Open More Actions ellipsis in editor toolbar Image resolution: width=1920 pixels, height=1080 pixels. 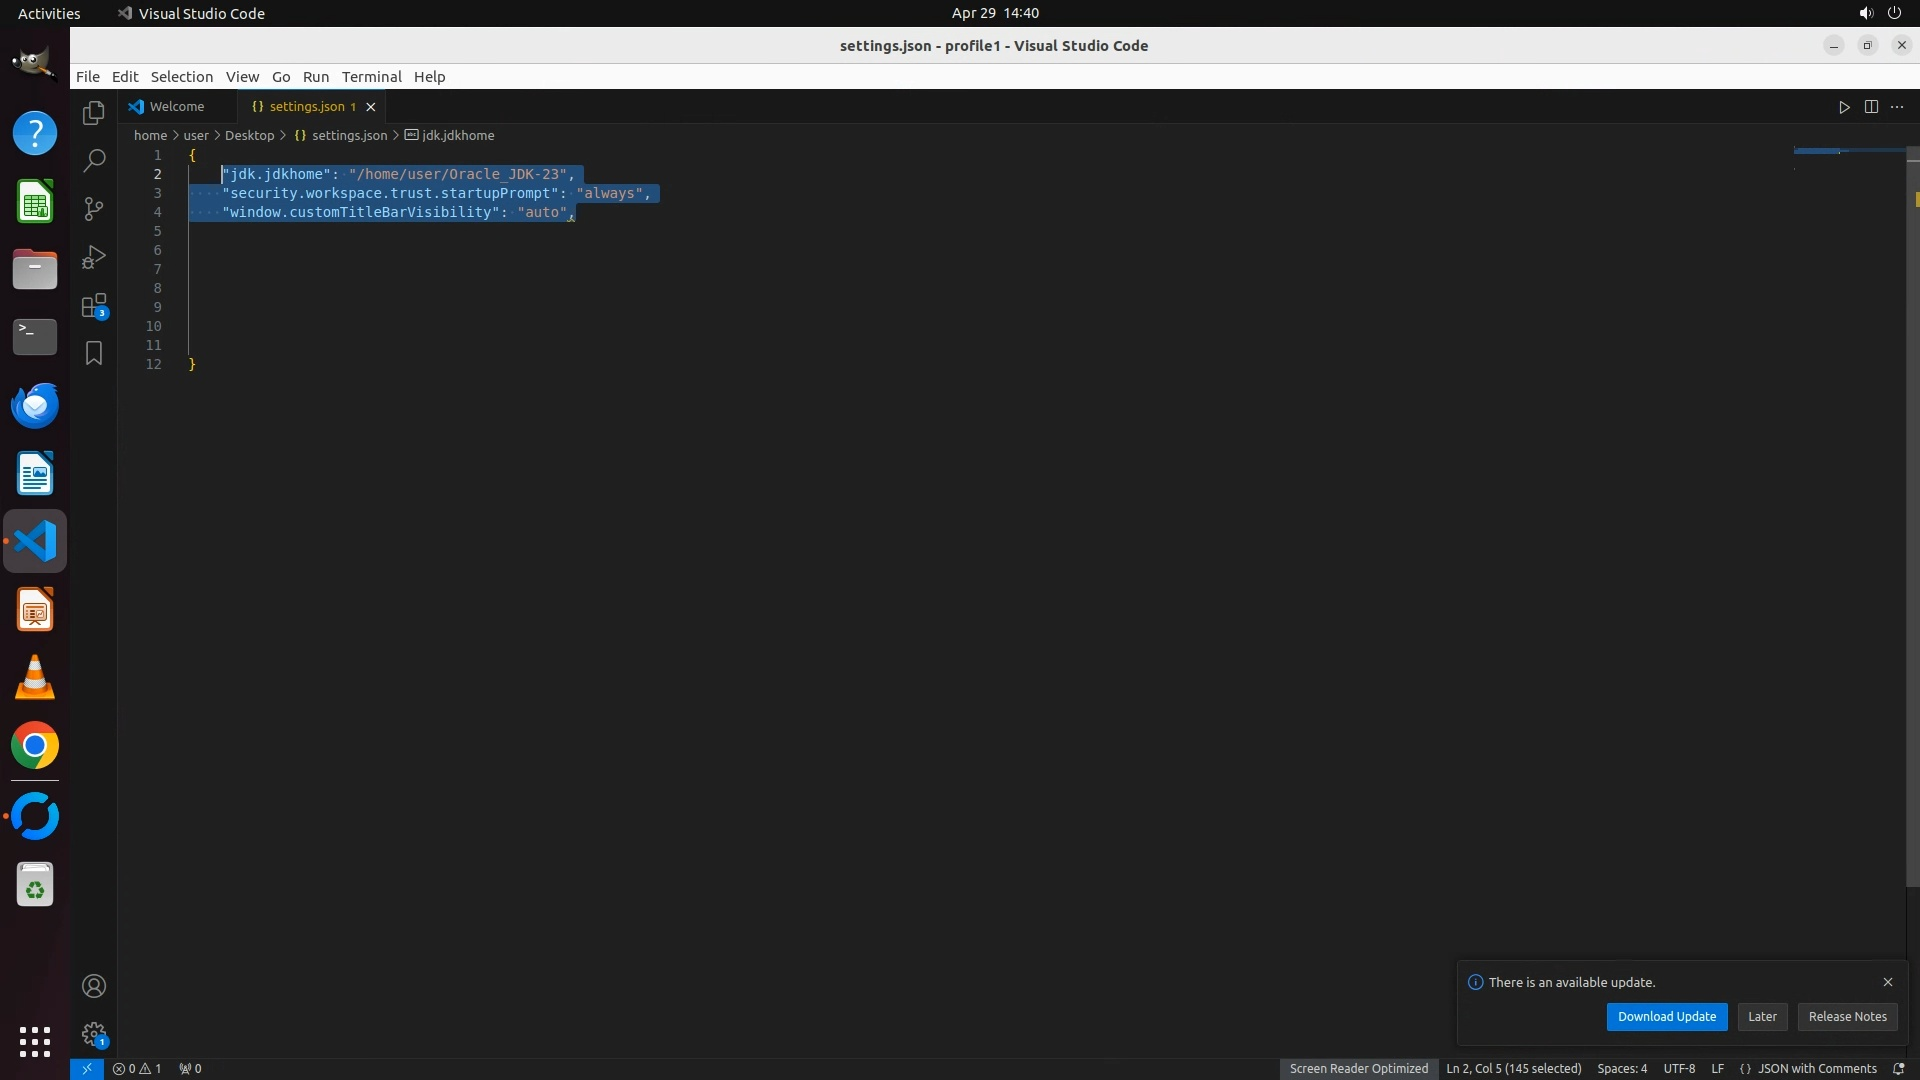(x=1897, y=107)
